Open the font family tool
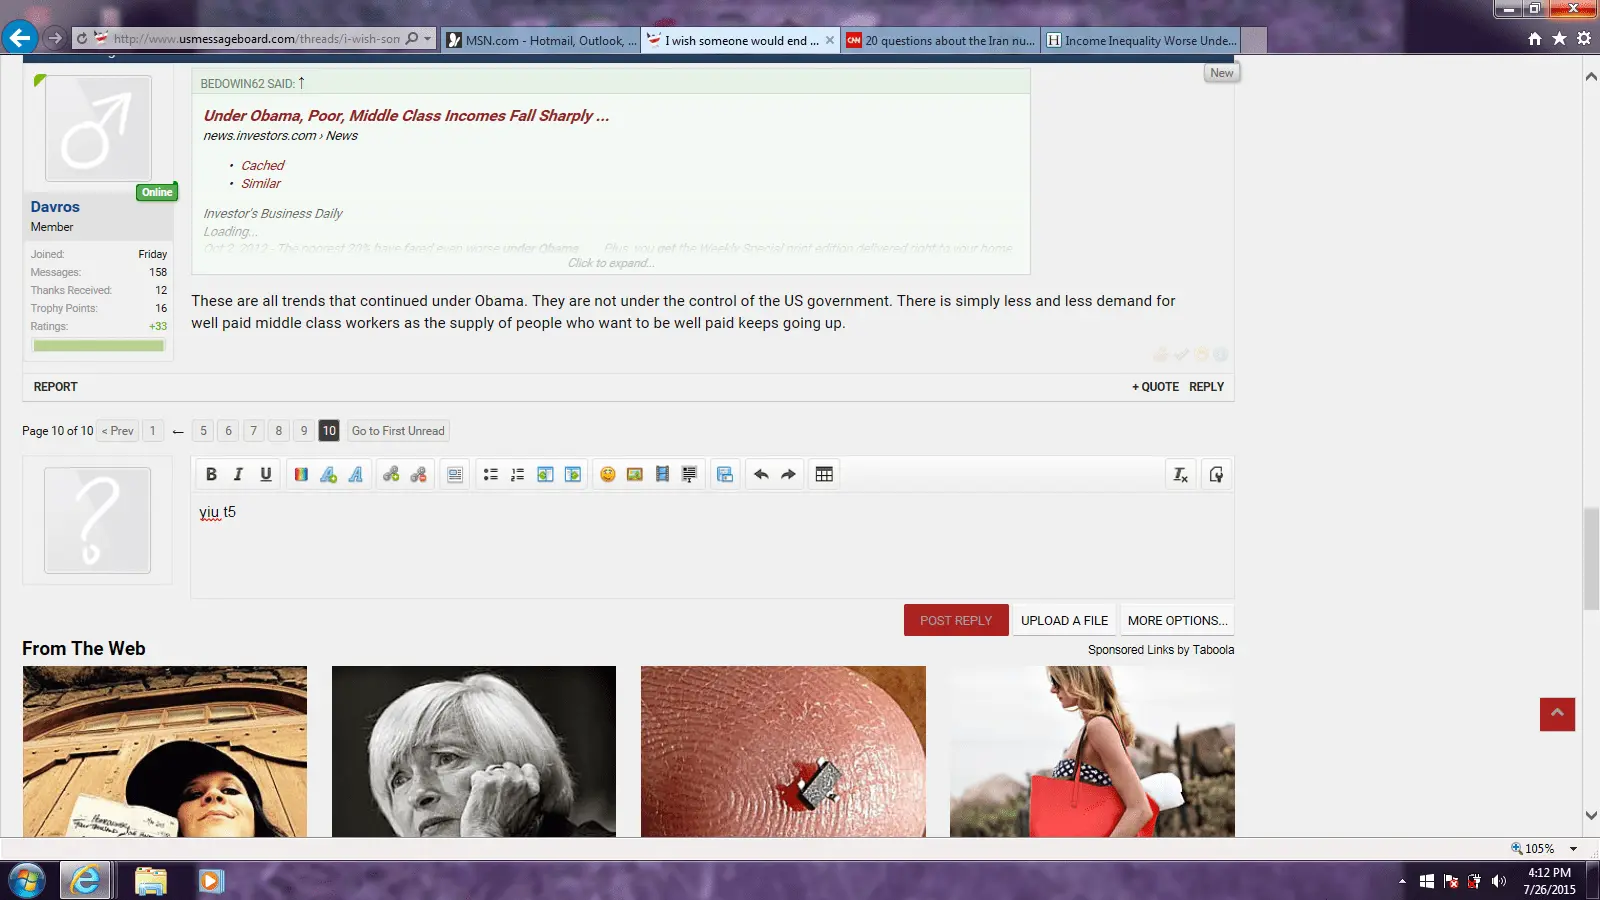The height and width of the screenshot is (900, 1600). point(356,474)
